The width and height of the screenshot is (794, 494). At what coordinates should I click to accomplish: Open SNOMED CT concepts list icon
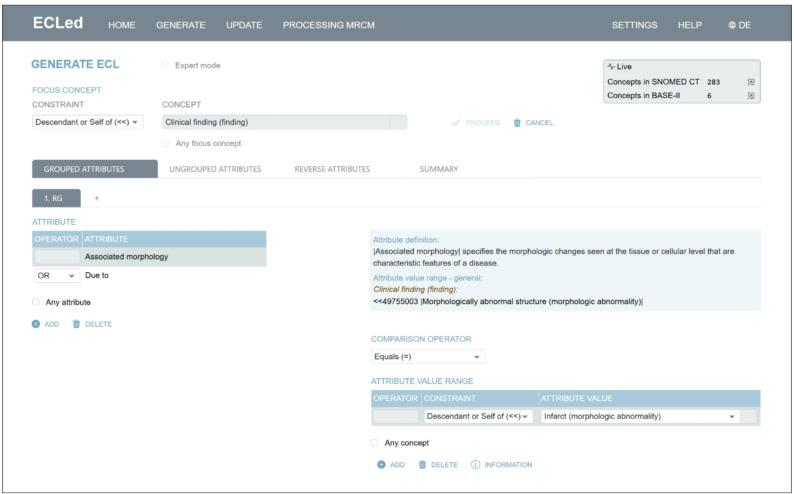pos(751,82)
